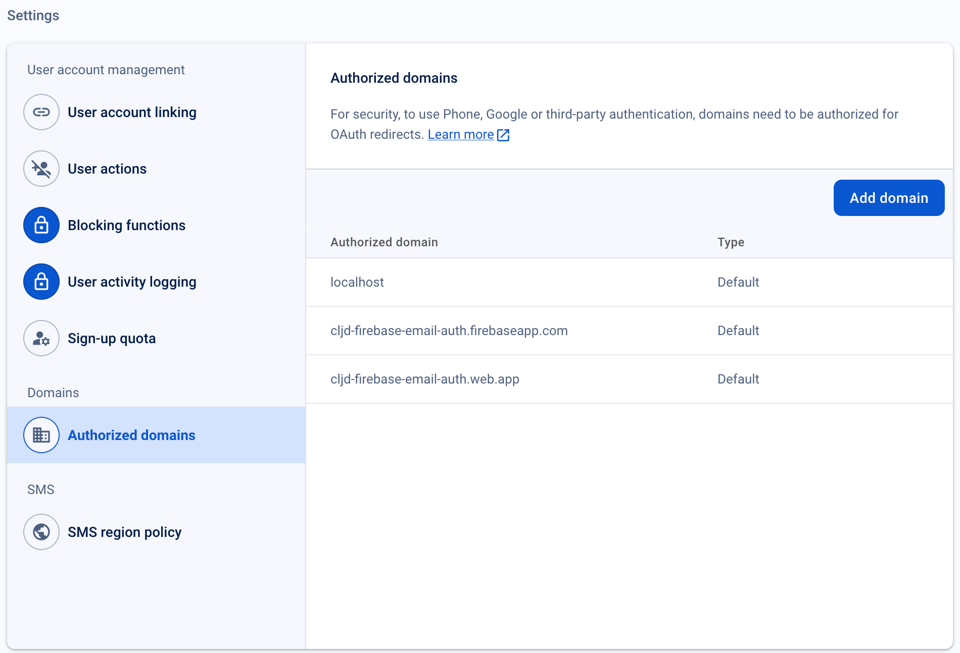Screen dimensions: 960x653
Task: Open User activity logging via its lock icon
Action: pos(41,281)
